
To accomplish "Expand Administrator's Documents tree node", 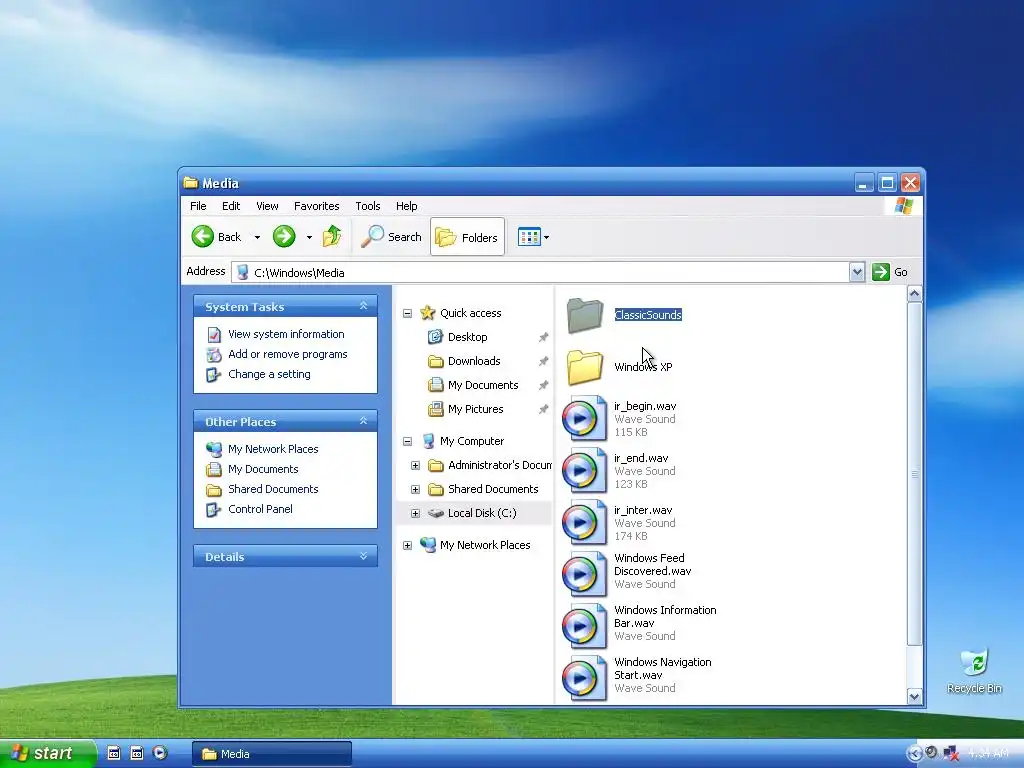I will (415, 466).
